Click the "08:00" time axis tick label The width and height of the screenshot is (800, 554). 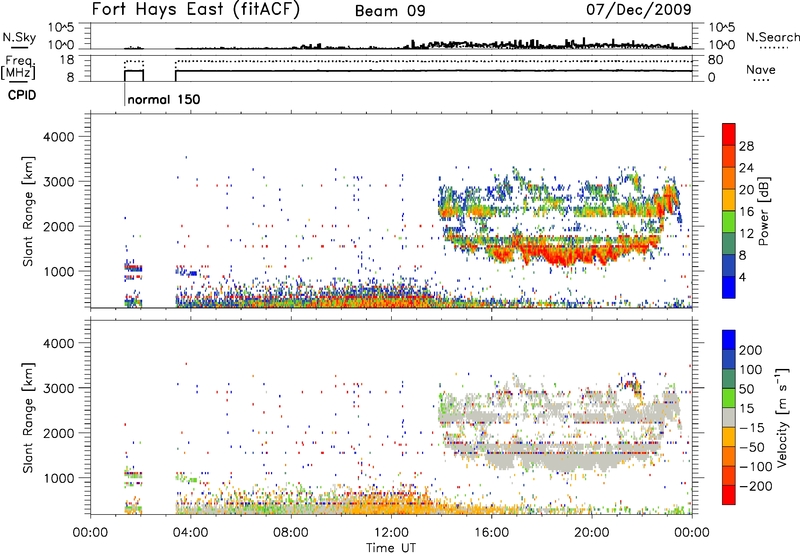(291, 533)
